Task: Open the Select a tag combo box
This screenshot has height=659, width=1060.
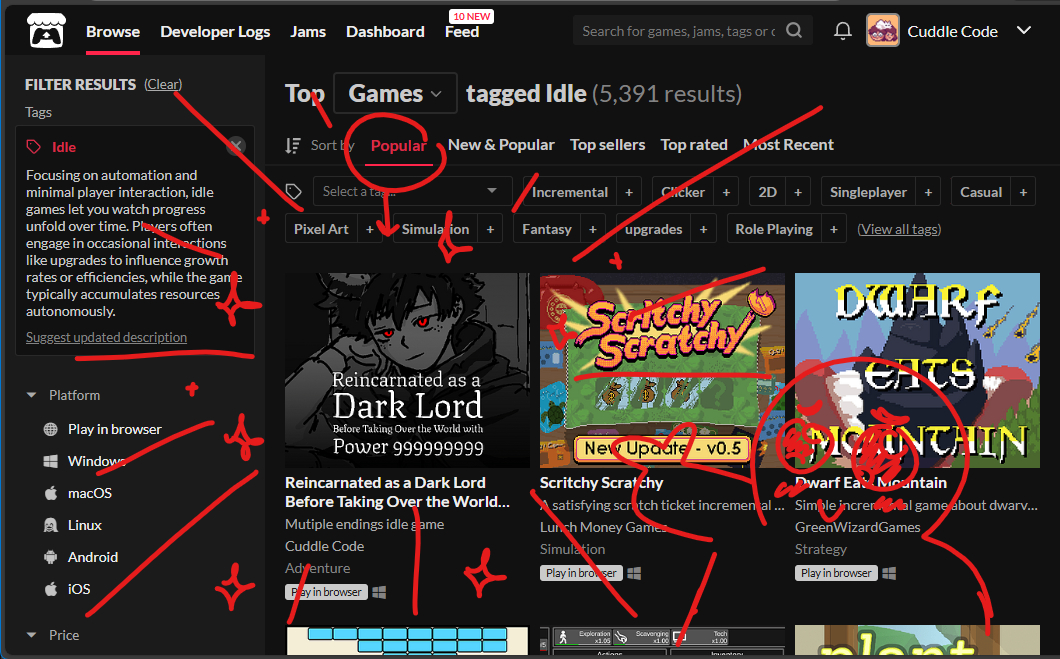Action: click(x=411, y=191)
